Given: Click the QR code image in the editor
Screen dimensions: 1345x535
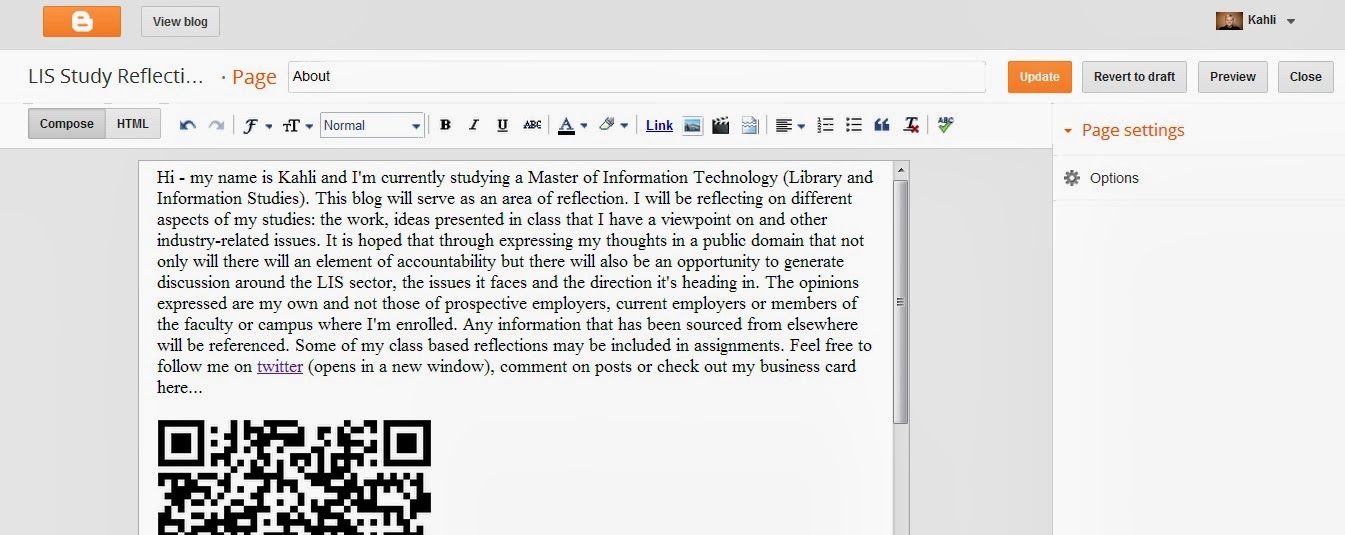Looking at the screenshot, I should [x=294, y=477].
